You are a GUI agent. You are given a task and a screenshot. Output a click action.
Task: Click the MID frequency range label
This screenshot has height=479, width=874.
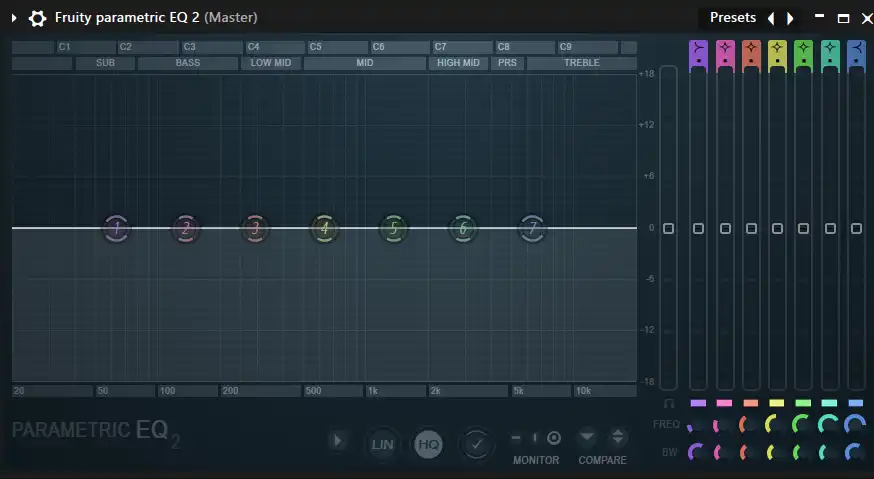click(365, 63)
